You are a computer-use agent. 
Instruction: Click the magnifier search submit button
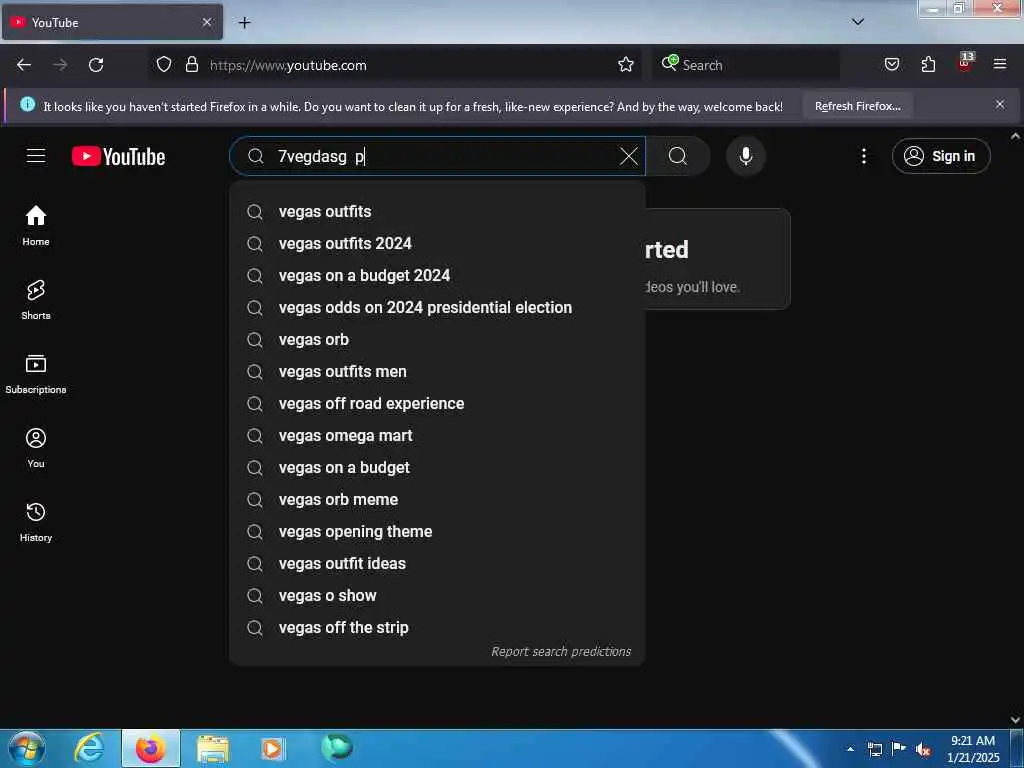(678, 156)
